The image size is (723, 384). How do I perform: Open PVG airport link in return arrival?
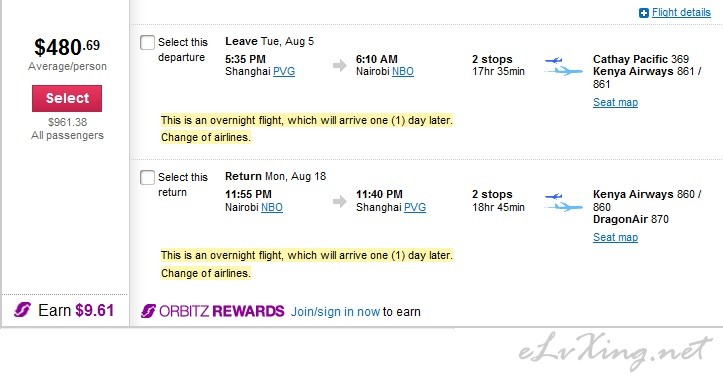click(x=415, y=207)
